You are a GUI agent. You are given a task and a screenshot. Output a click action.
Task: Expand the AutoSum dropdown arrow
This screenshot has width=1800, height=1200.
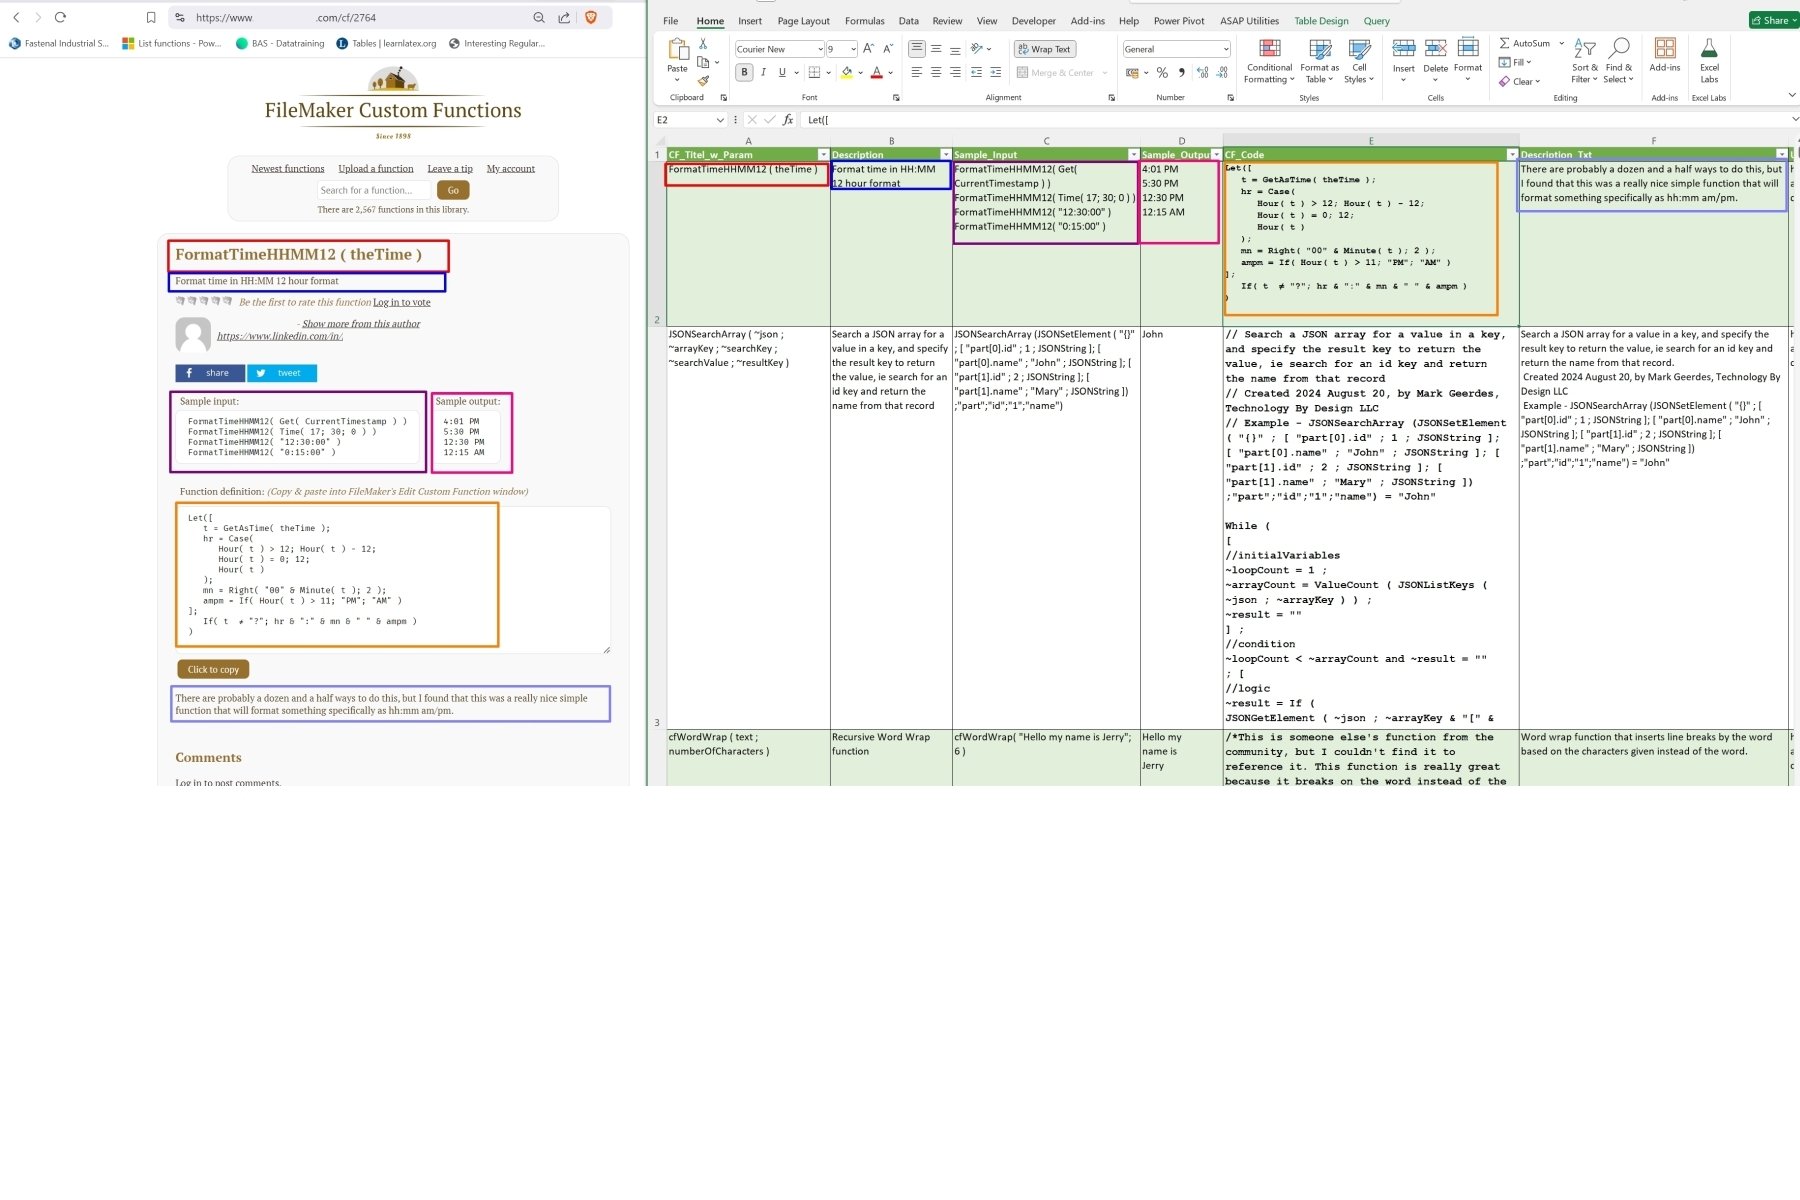(x=1561, y=43)
